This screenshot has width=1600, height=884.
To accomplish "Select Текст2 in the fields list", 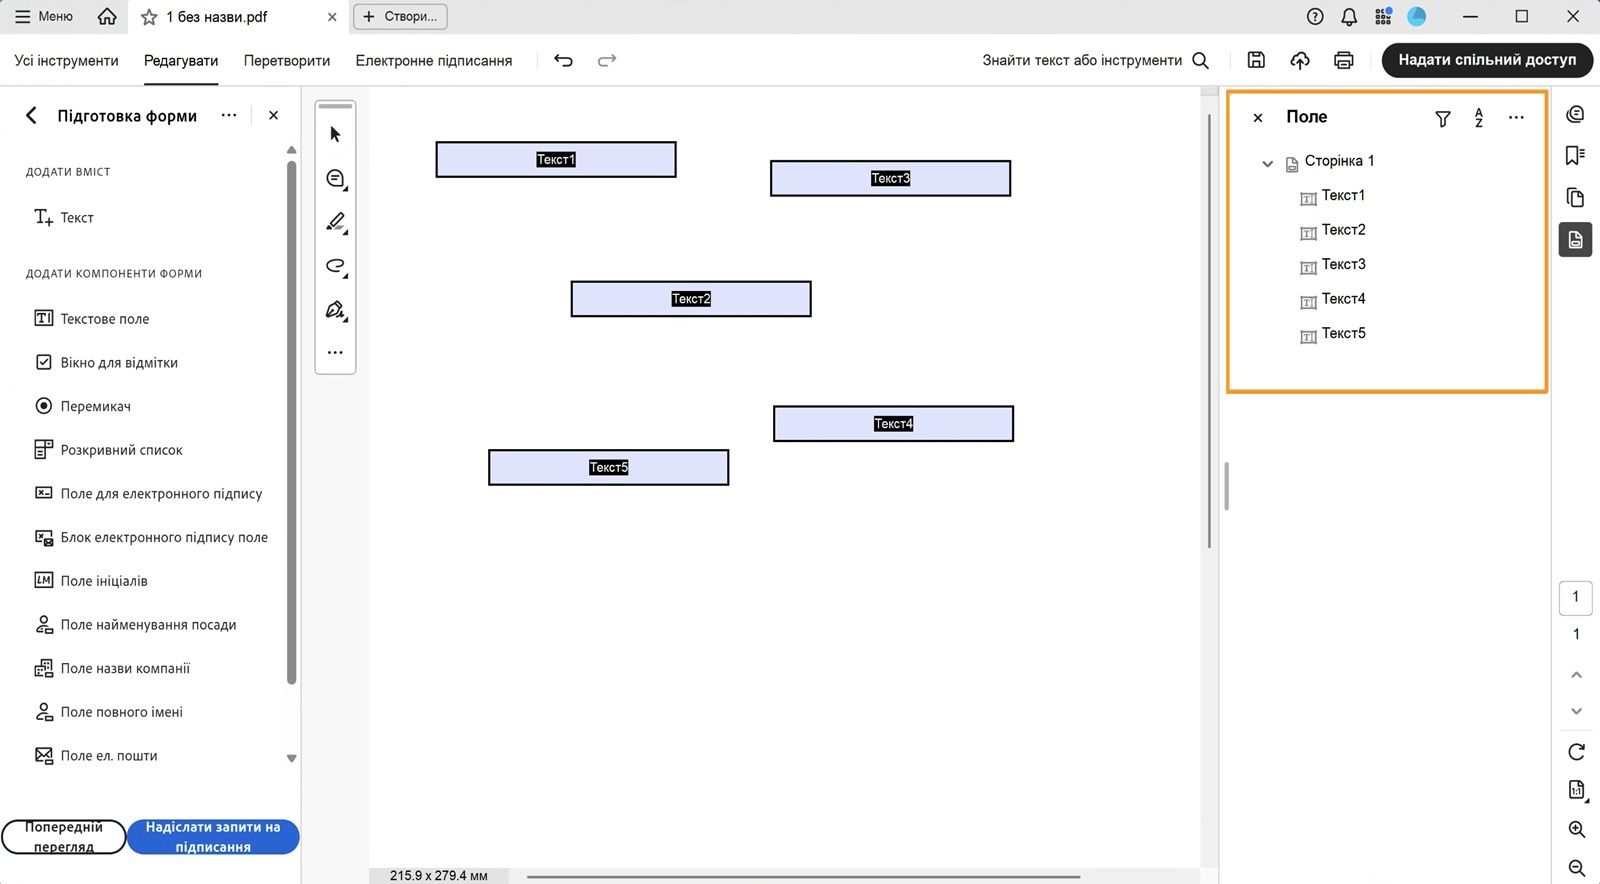I will tap(1343, 230).
